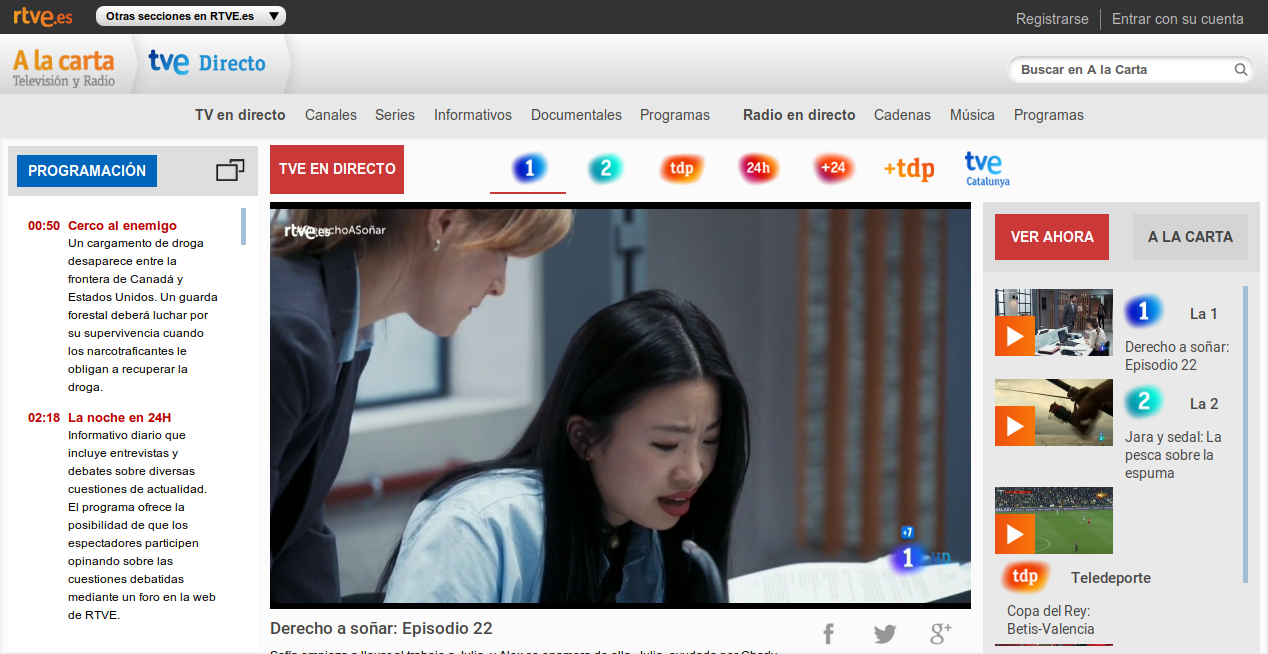Select the tdp channel logo

(x=682, y=169)
